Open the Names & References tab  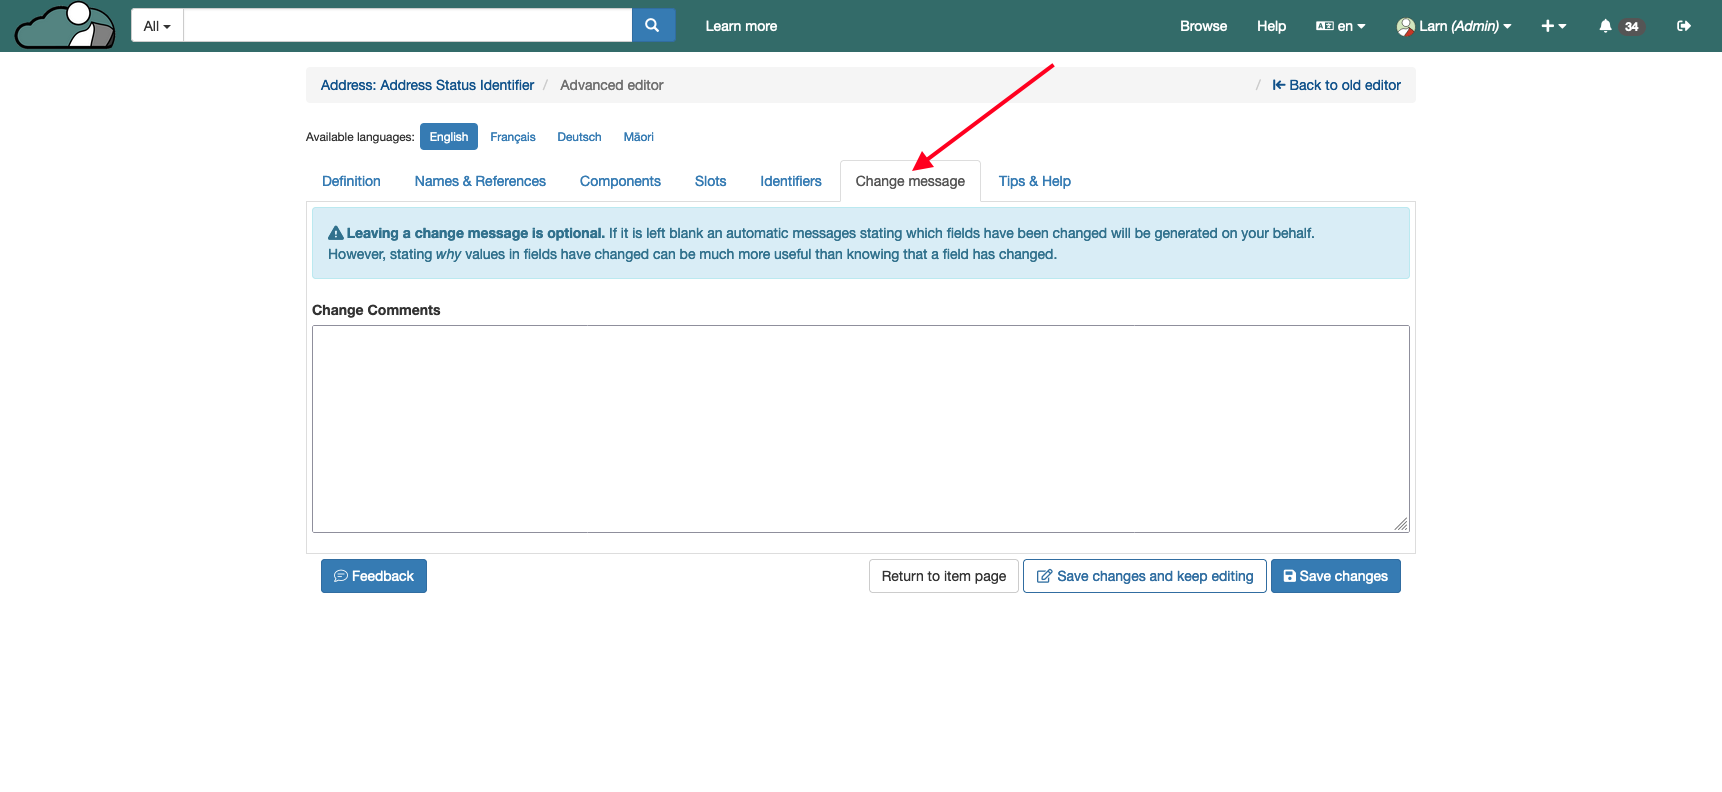pyautogui.click(x=480, y=181)
